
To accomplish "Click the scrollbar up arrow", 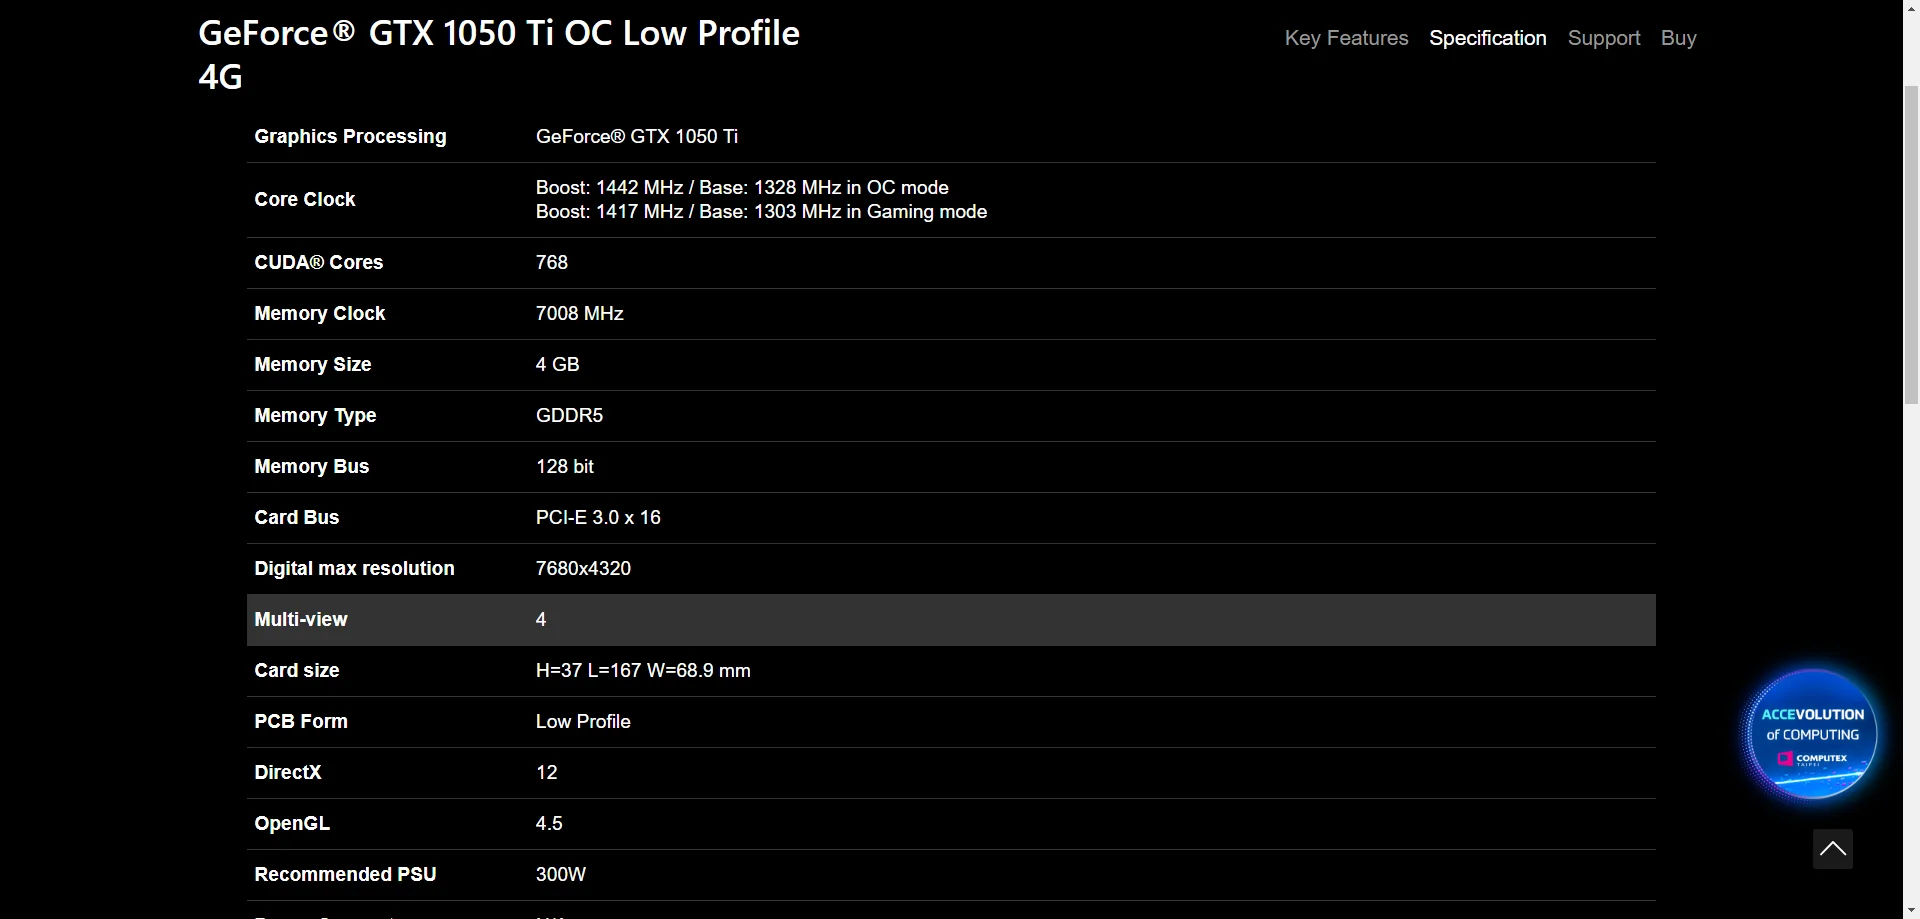I will pyautogui.click(x=1911, y=8).
